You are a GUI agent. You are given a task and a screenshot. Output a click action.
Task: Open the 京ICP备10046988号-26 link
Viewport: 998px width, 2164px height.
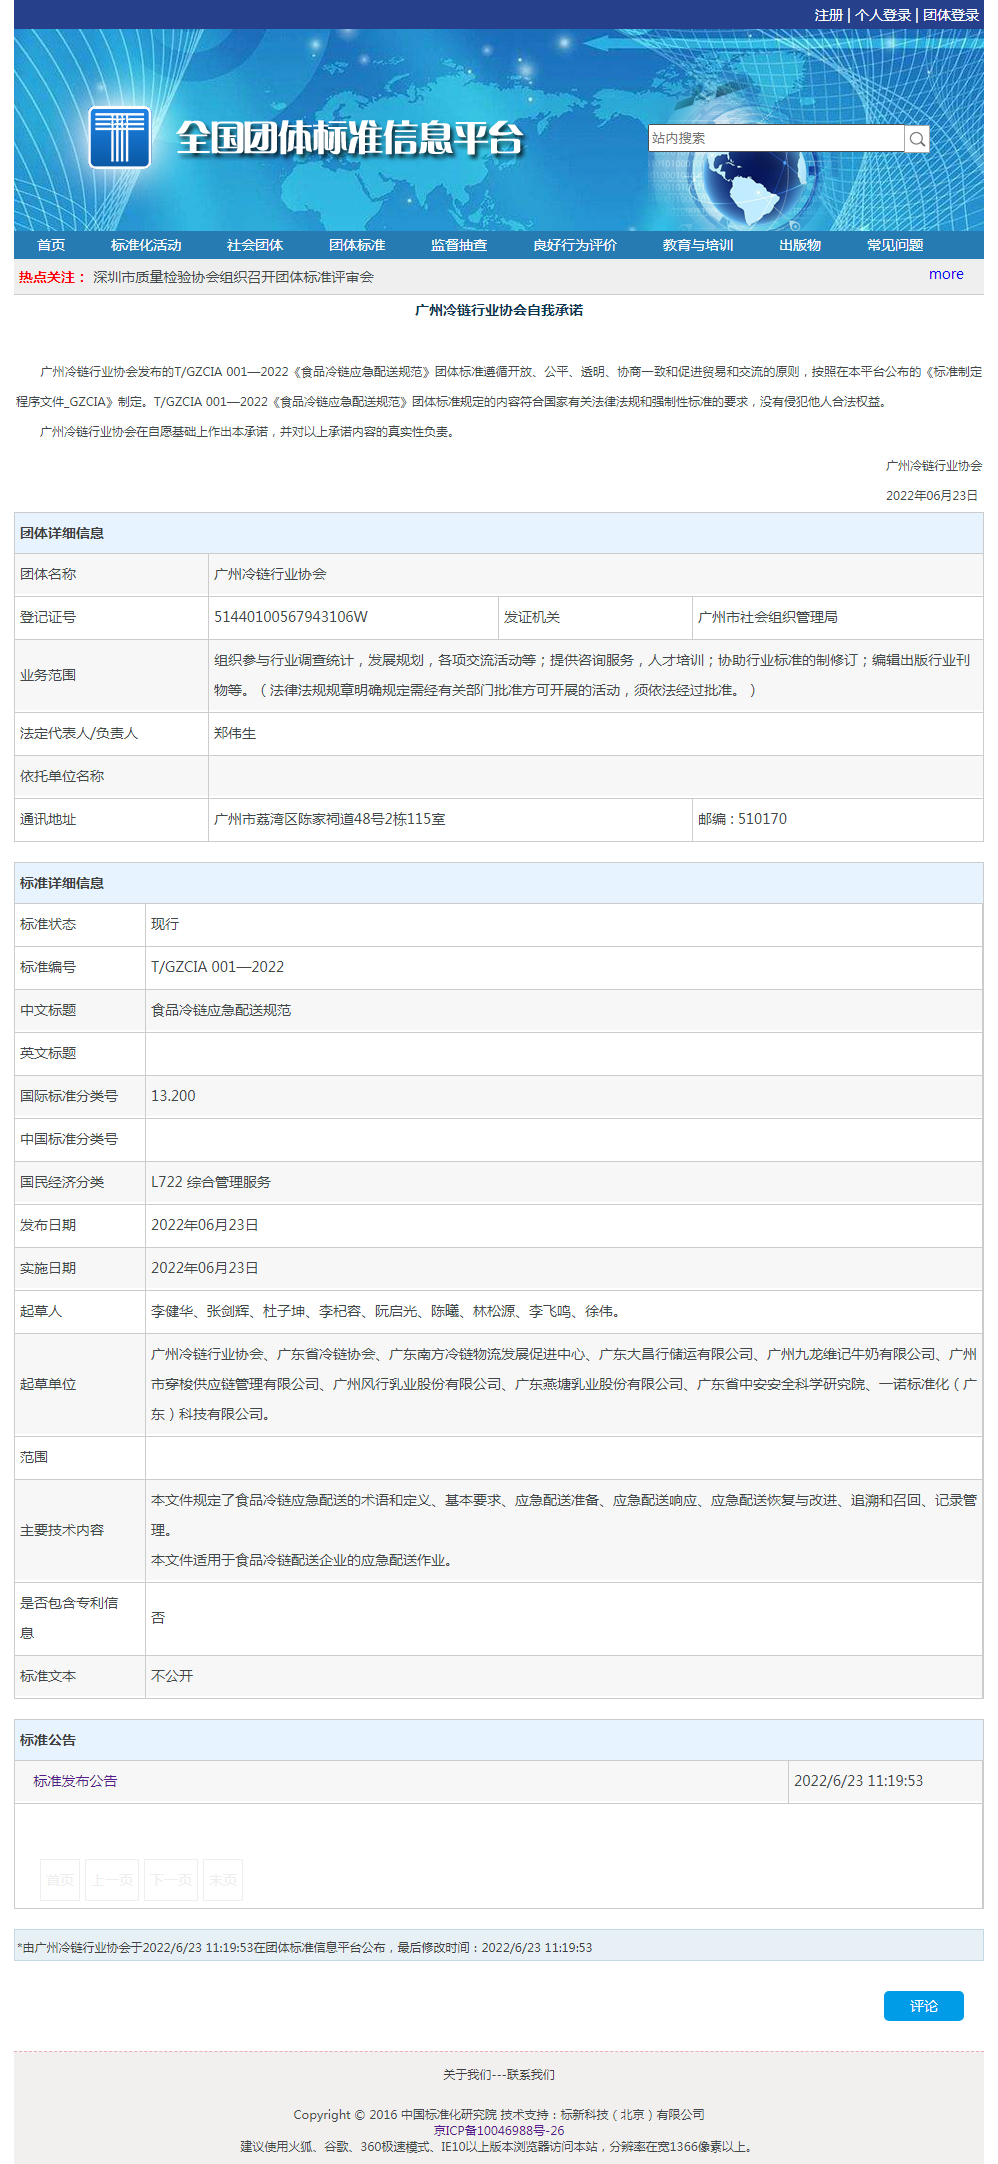(x=499, y=2131)
